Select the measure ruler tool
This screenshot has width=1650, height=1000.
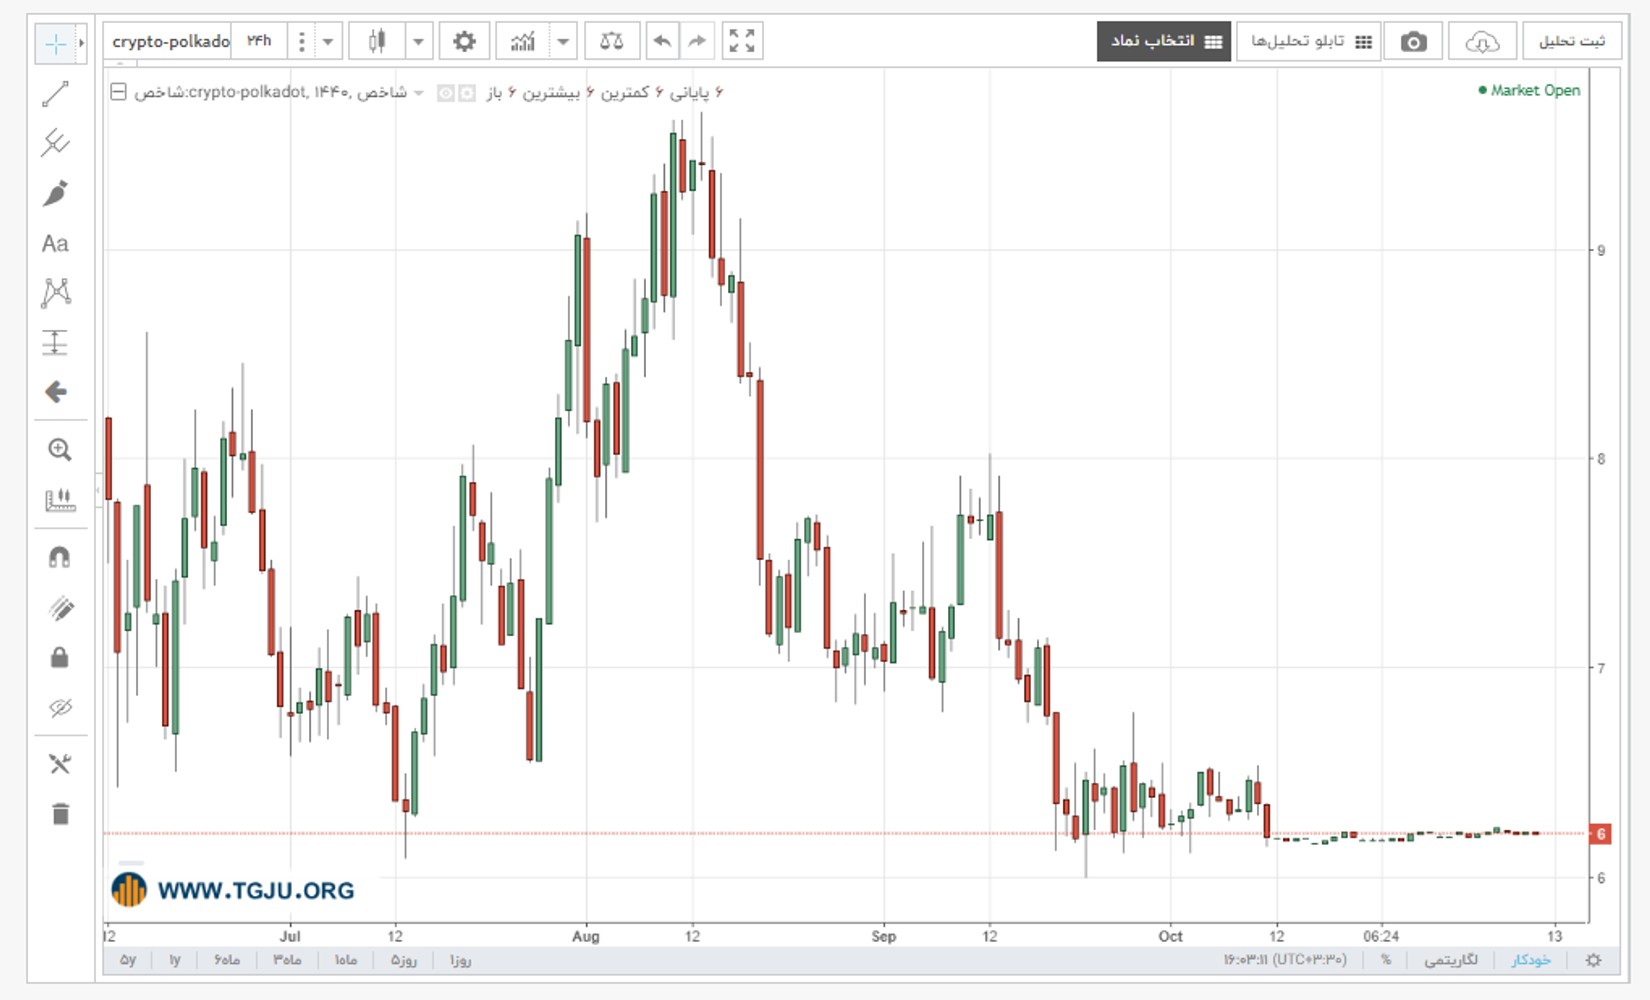[x=60, y=500]
